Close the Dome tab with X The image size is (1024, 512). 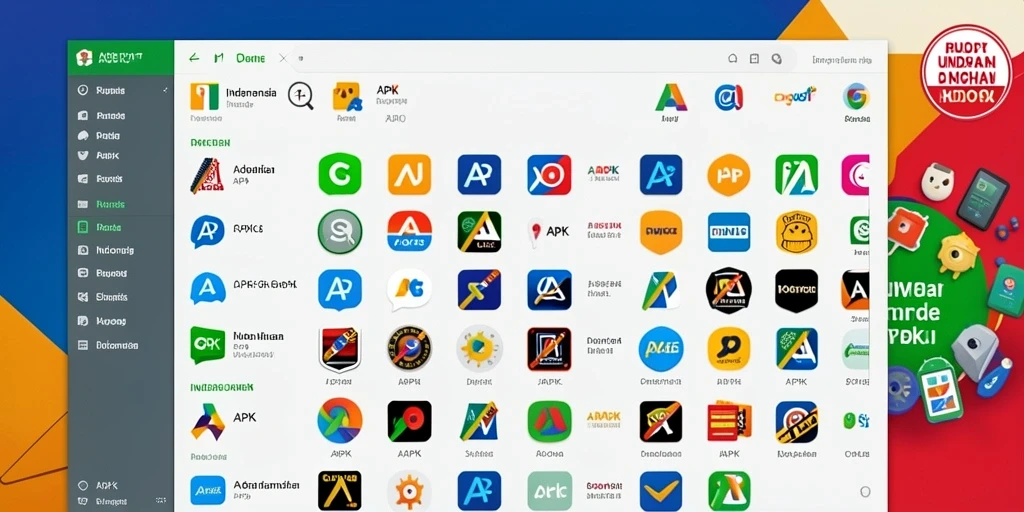(283, 58)
